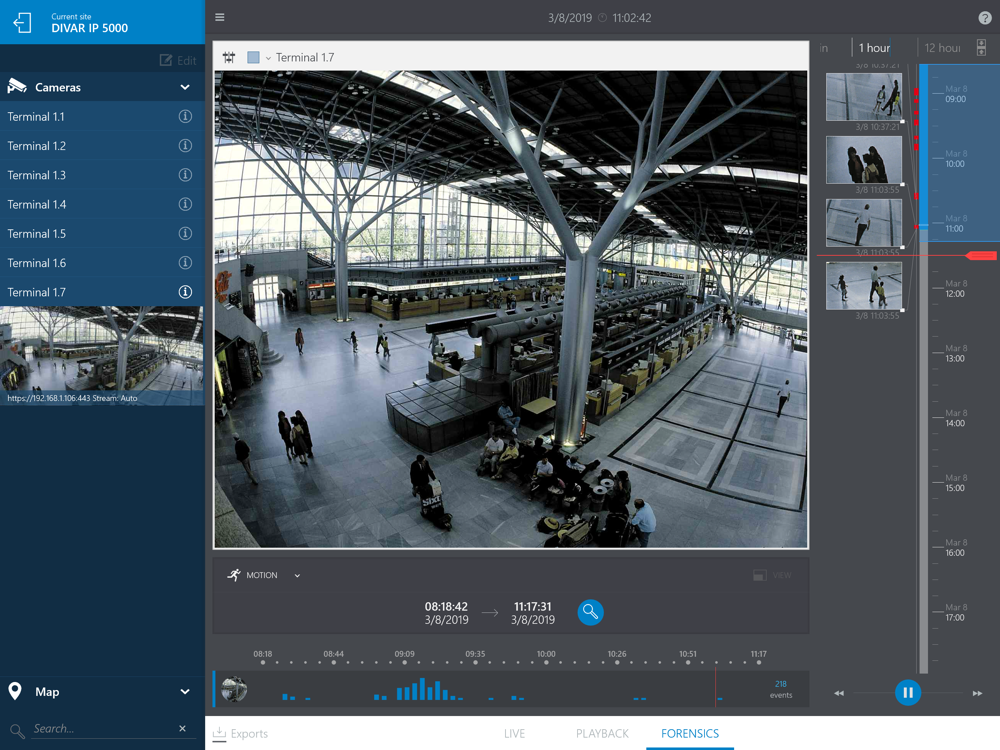
Task: Pause playback with the pause button
Action: pyautogui.click(x=908, y=693)
